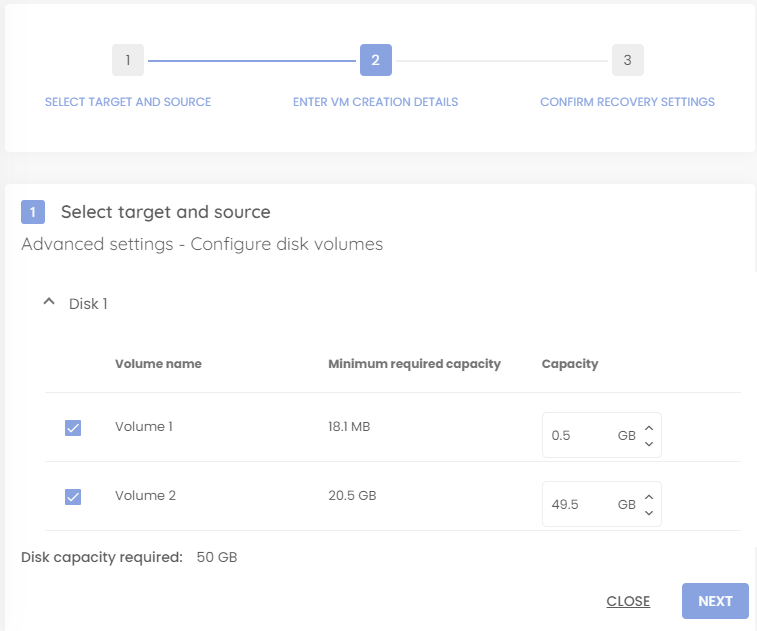Screen dimensions: 757x631
Task: Select the Volume 1 name text
Action: [x=143, y=427]
